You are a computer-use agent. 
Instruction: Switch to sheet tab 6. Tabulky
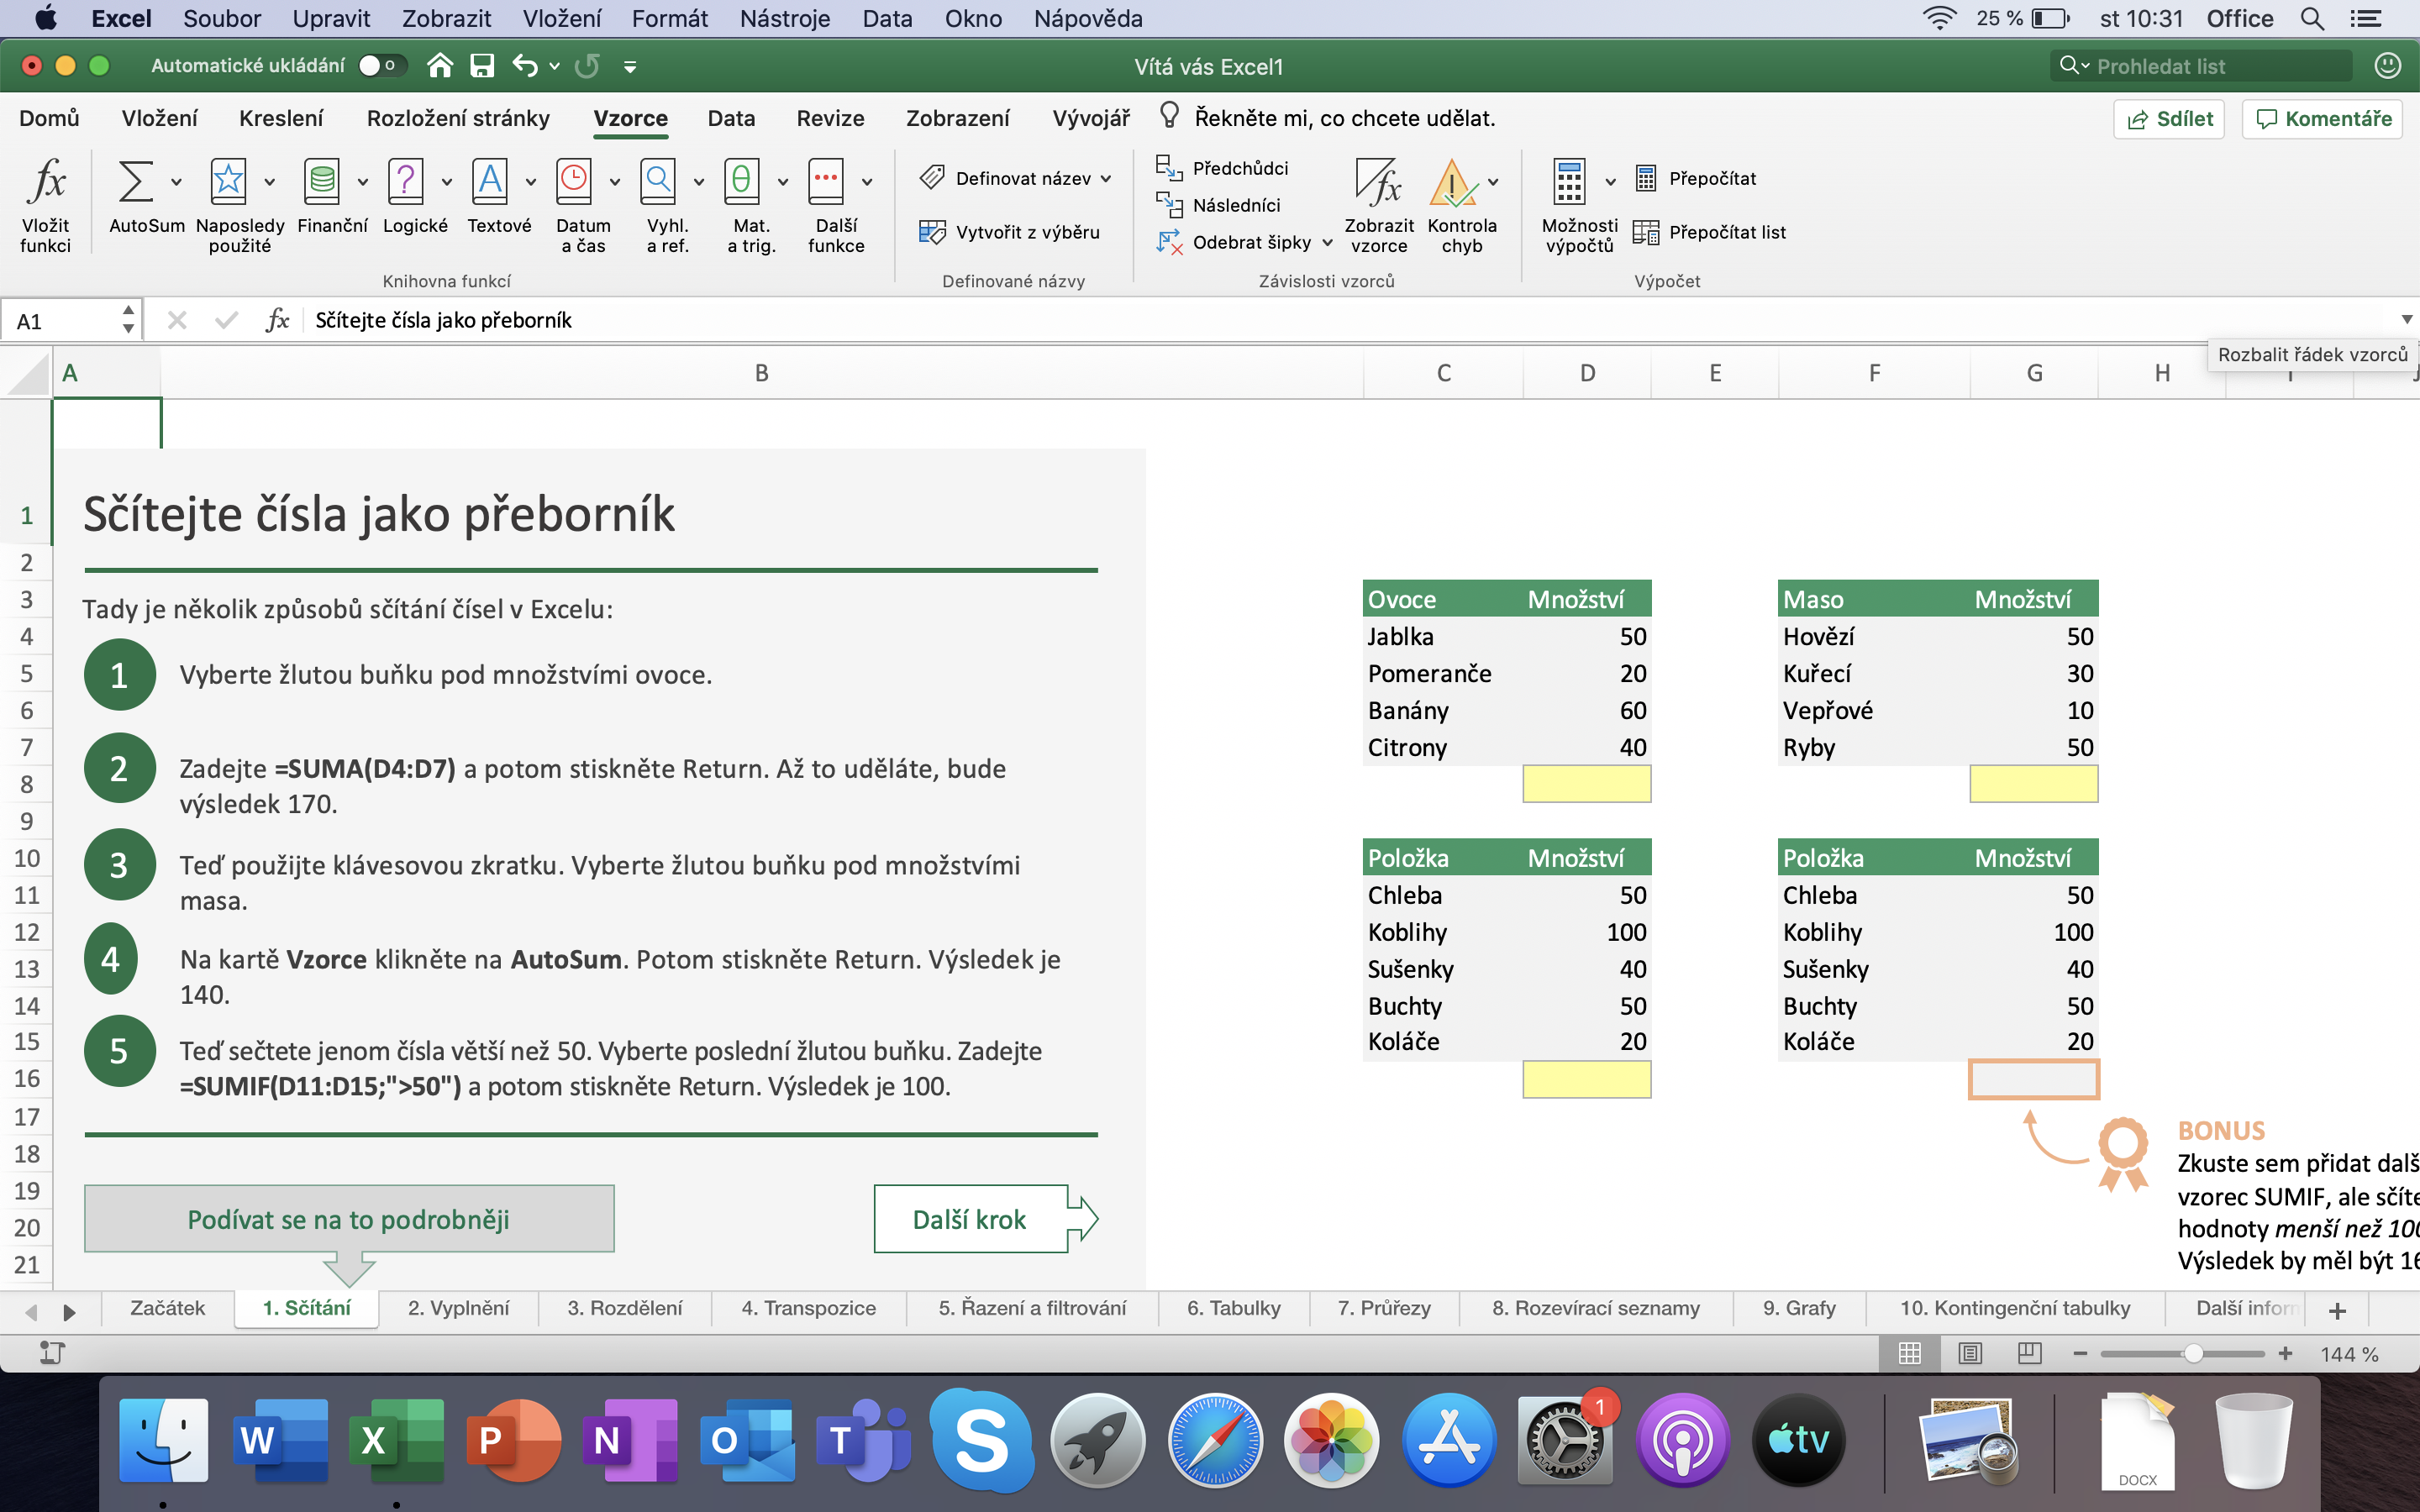pos(1233,1308)
